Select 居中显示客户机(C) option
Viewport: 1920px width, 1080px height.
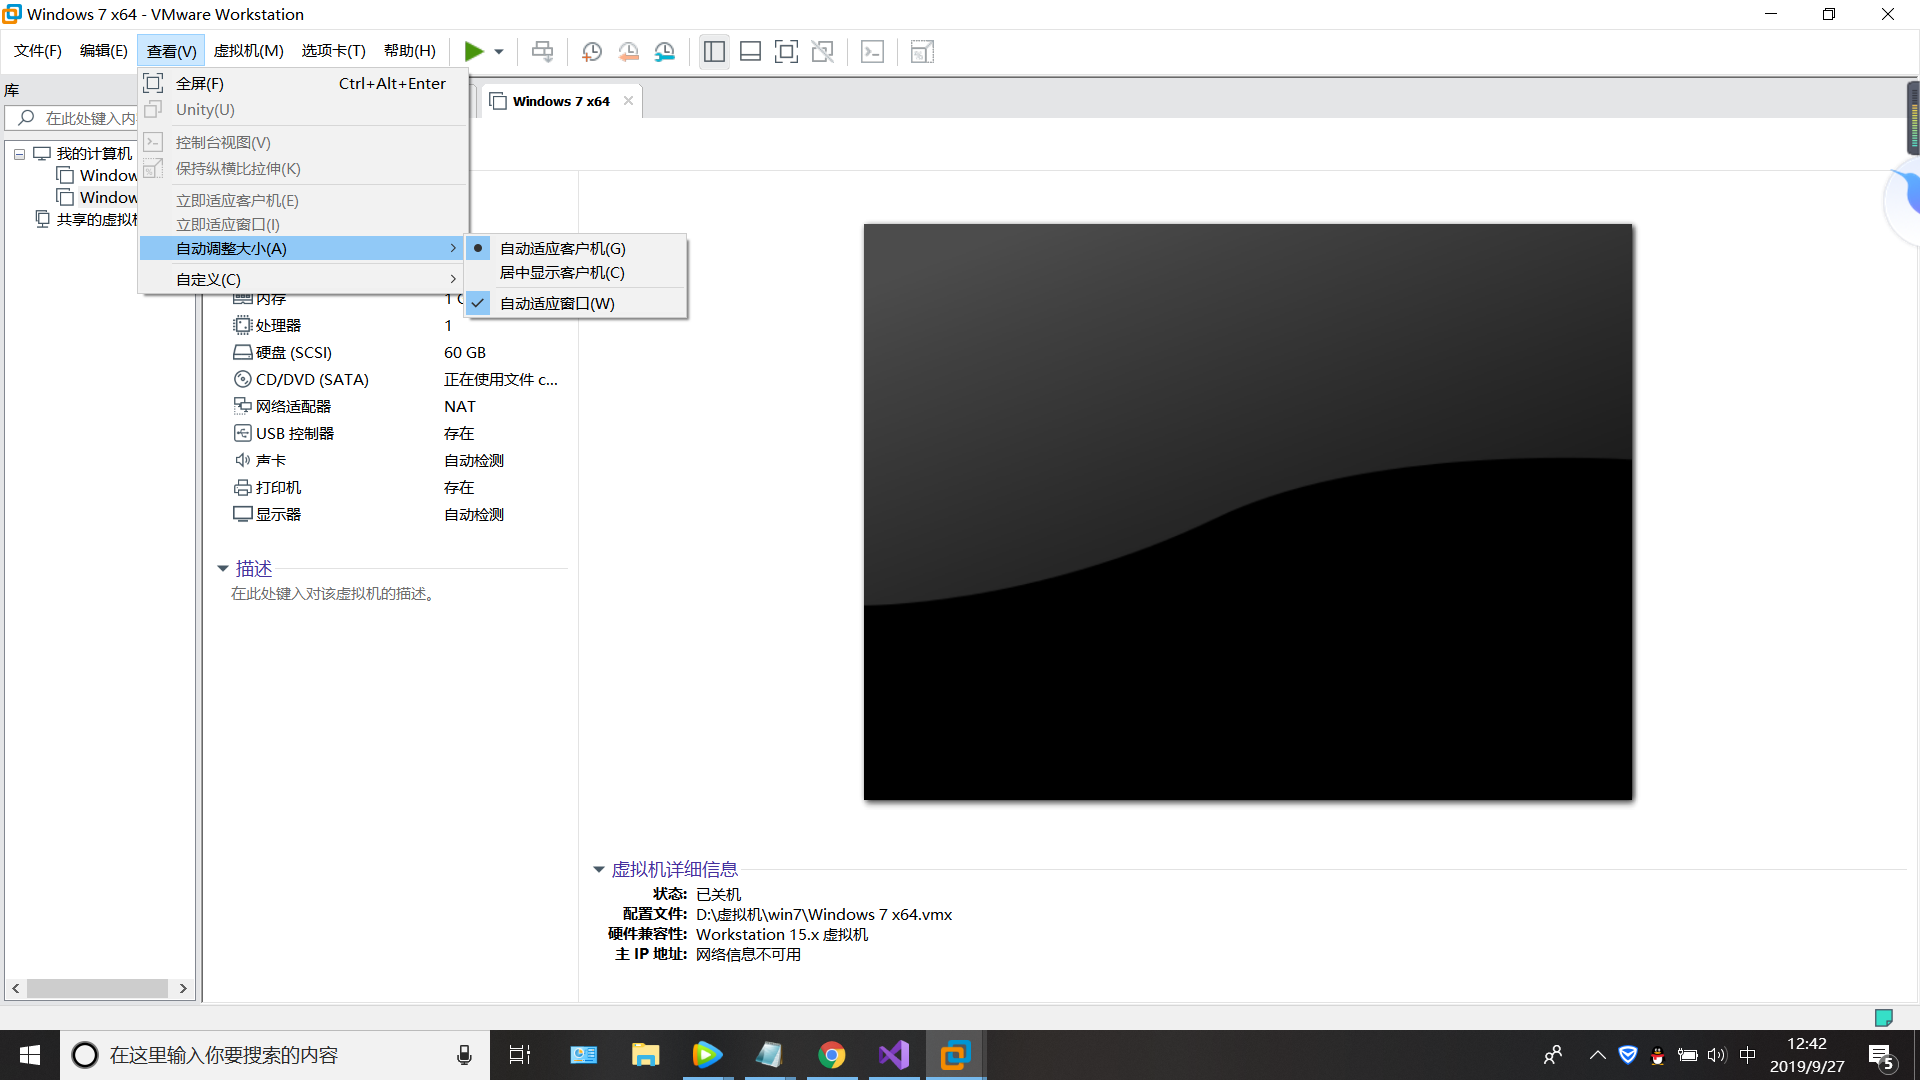point(576,272)
